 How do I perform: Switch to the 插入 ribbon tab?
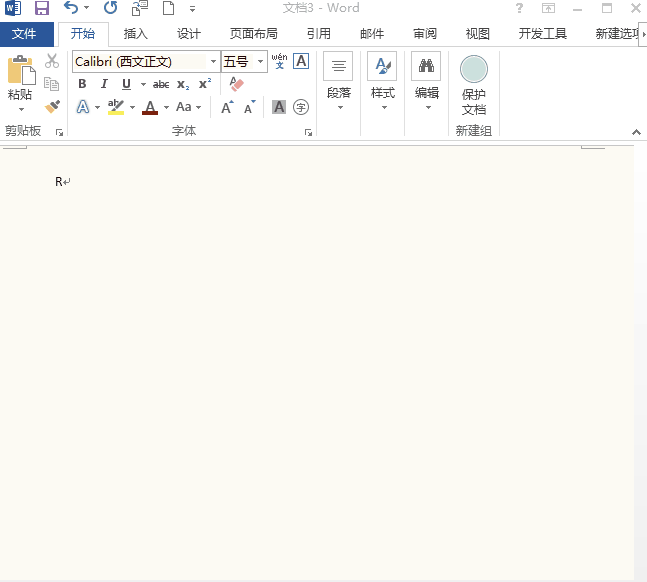(x=135, y=34)
